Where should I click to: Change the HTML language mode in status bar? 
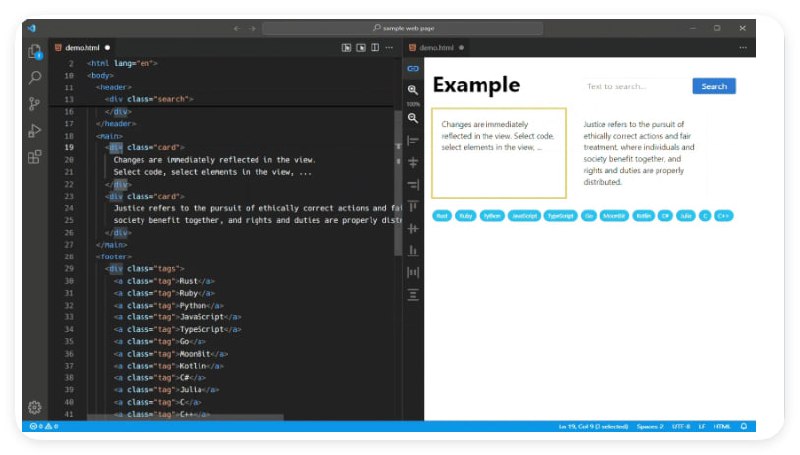tap(721, 427)
